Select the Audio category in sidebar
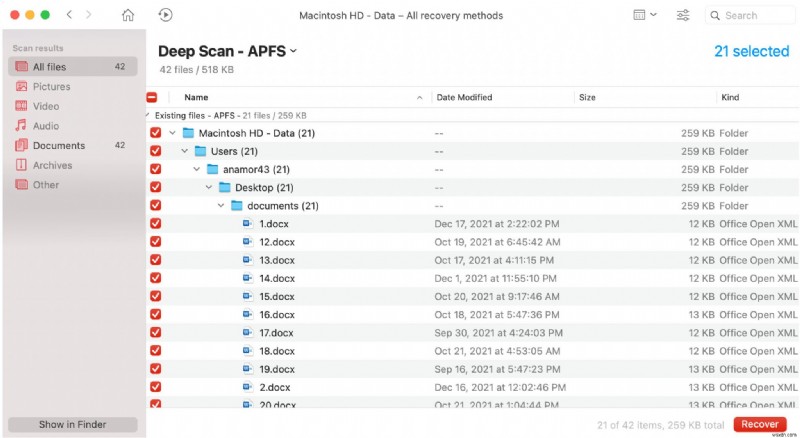The height and width of the screenshot is (438, 800). pos(46,126)
